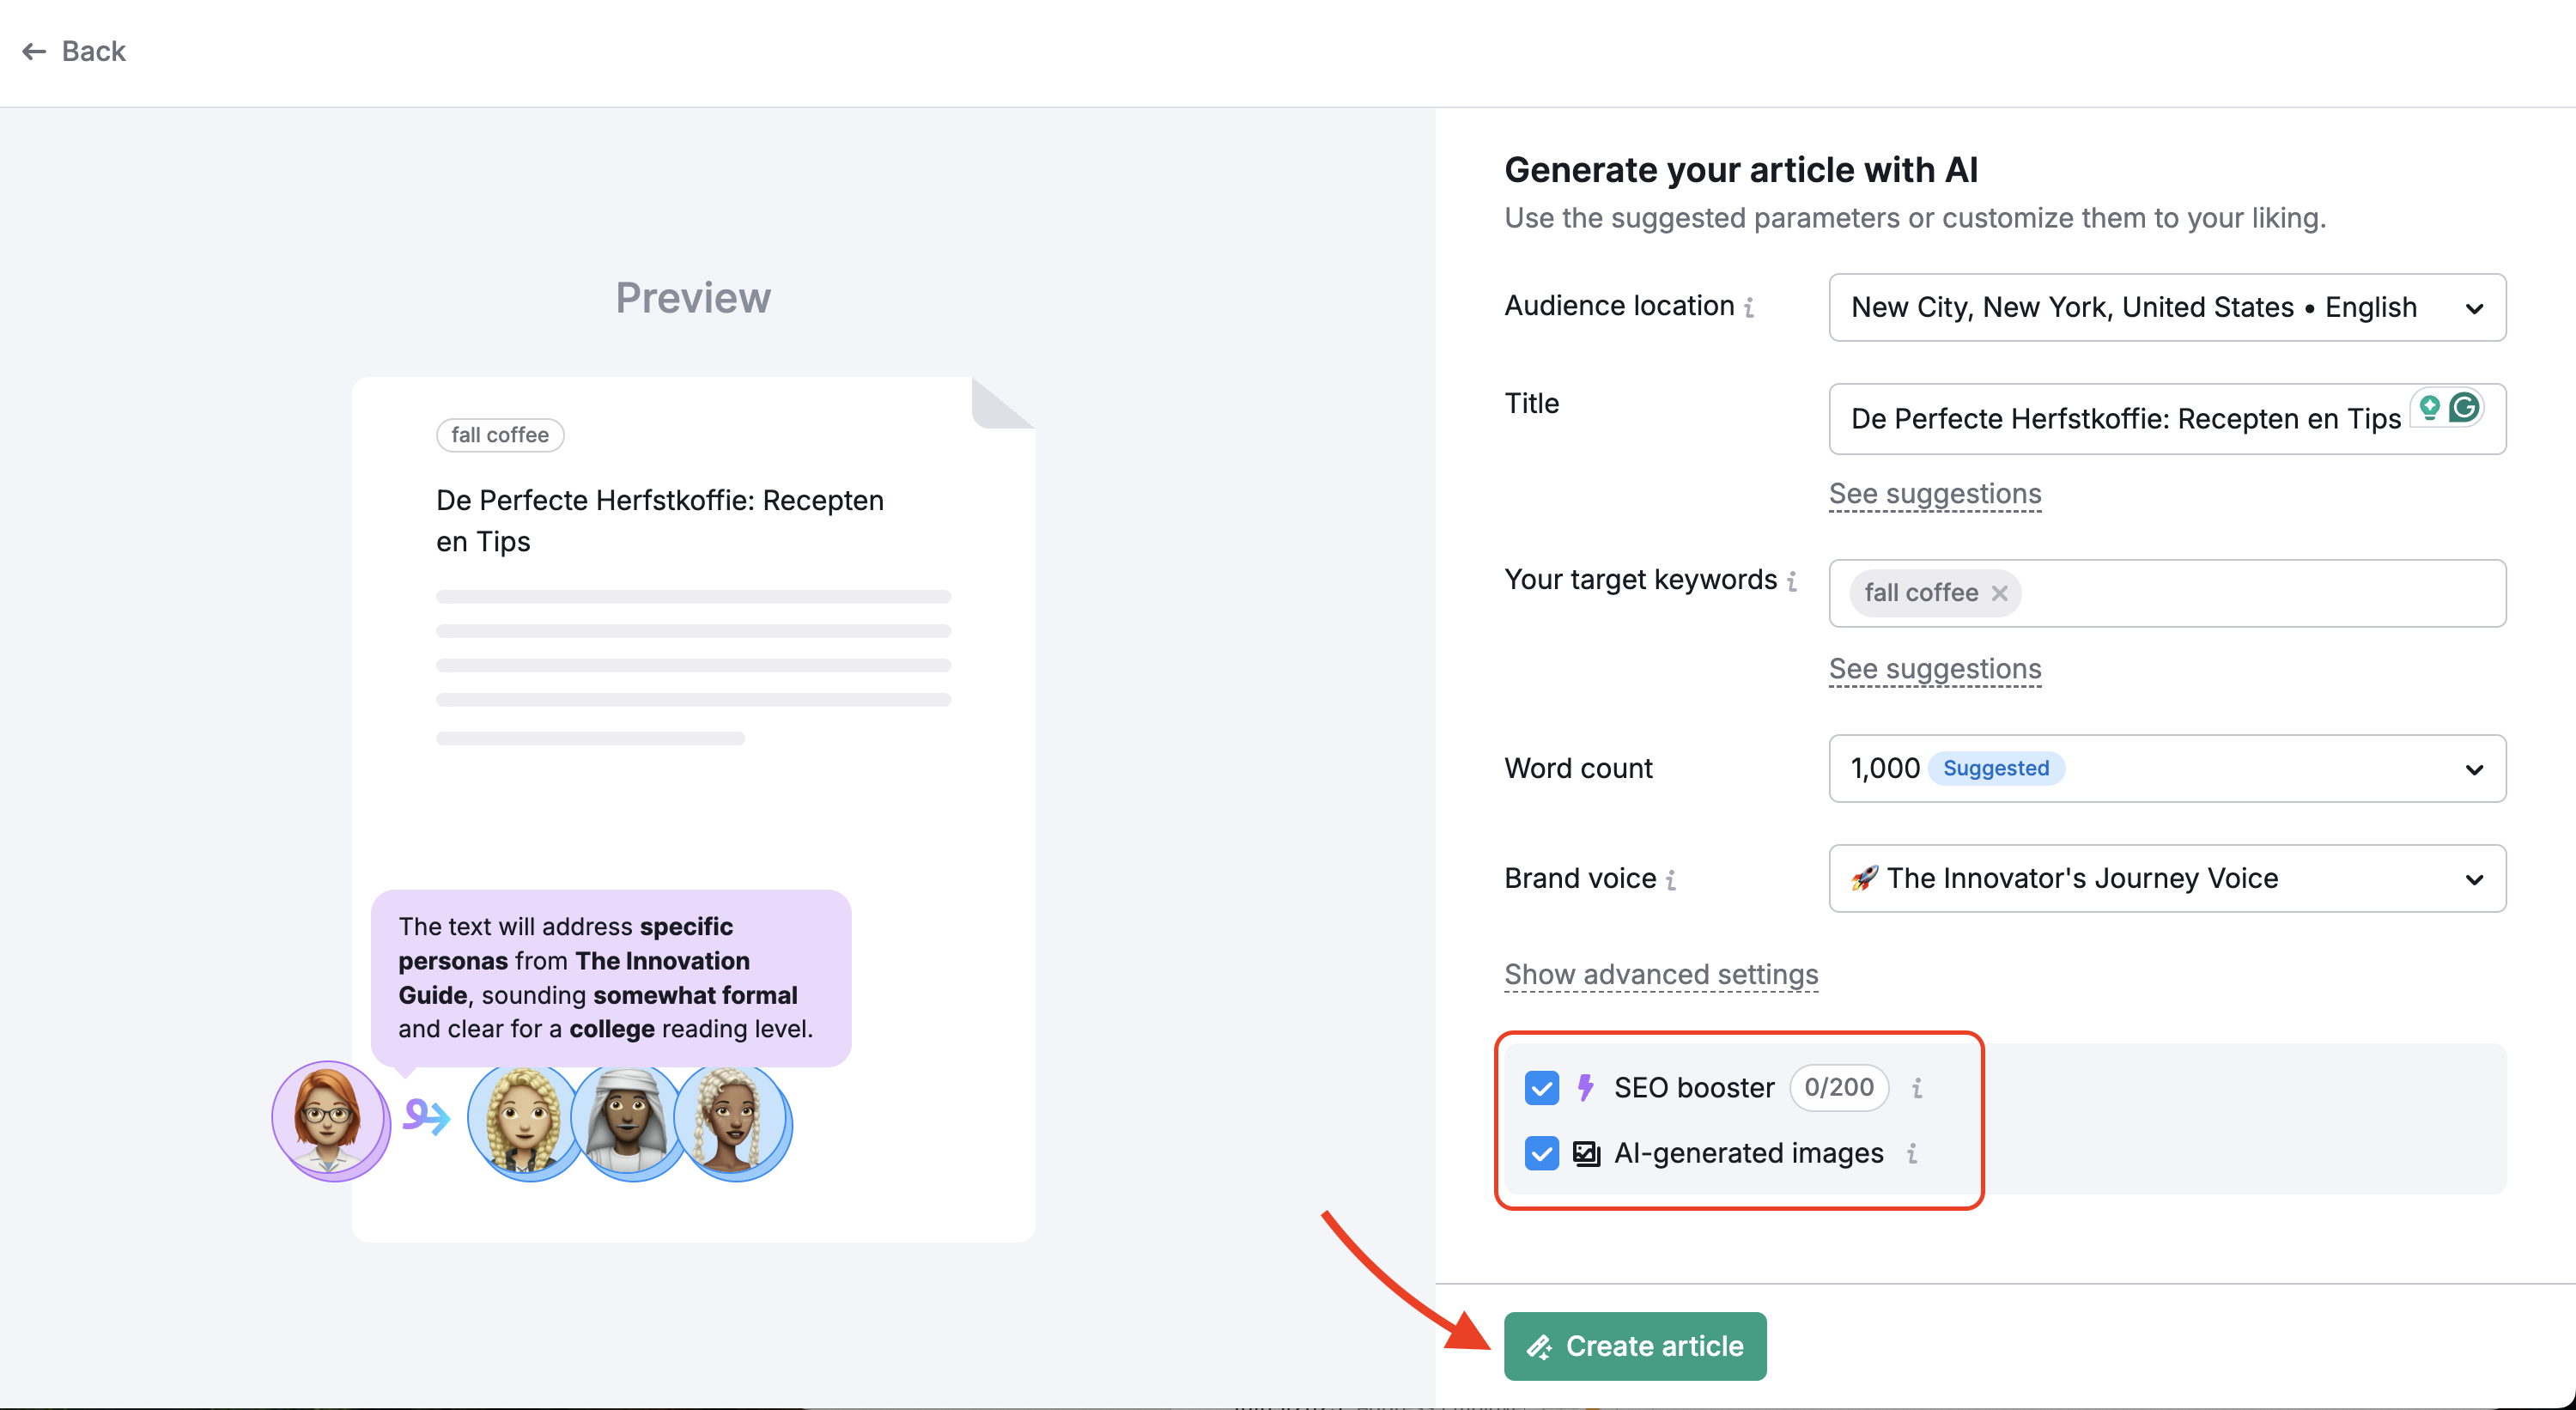This screenshot has width=2576, height=1410.
Task: Click AI-generated images info icon
Action: click(1912, 1154)
